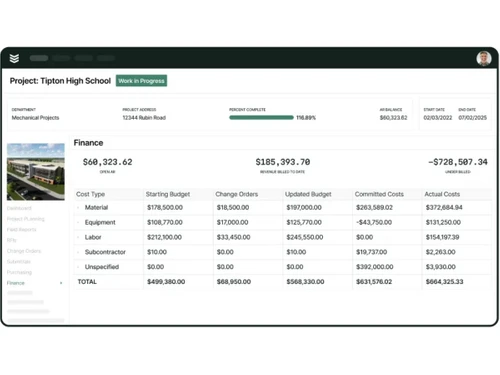Select Finance in the sidebar
This screenshot has width=500, height=375.
[16, 283]
